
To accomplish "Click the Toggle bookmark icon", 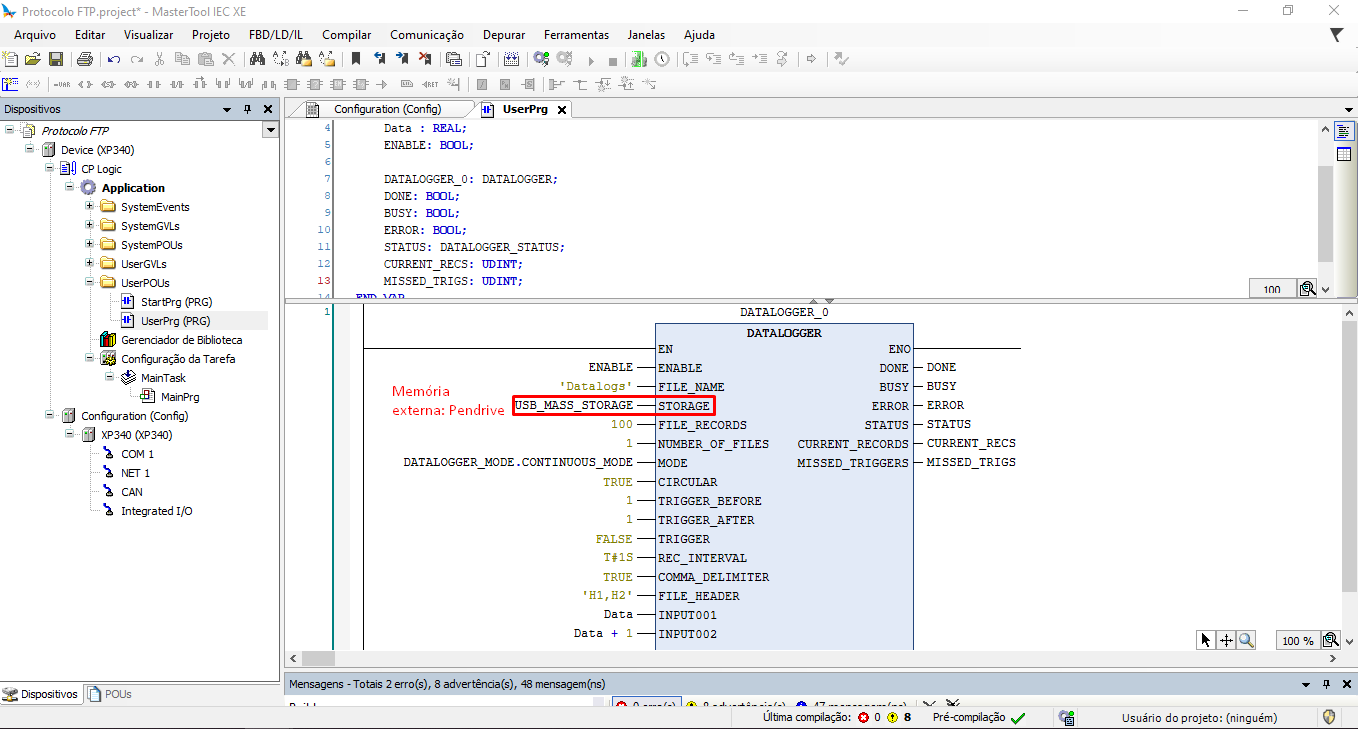I will (355, 59).
